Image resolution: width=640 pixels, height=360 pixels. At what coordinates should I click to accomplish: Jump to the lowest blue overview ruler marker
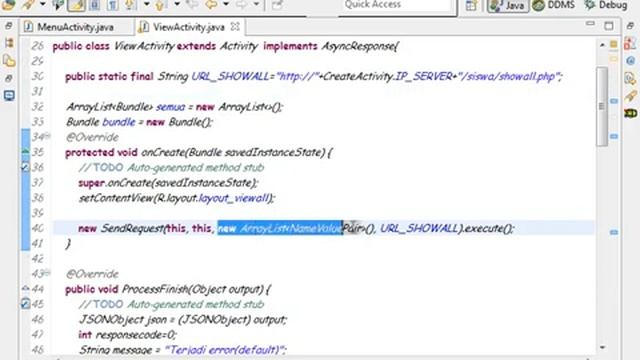pos(614,232)
